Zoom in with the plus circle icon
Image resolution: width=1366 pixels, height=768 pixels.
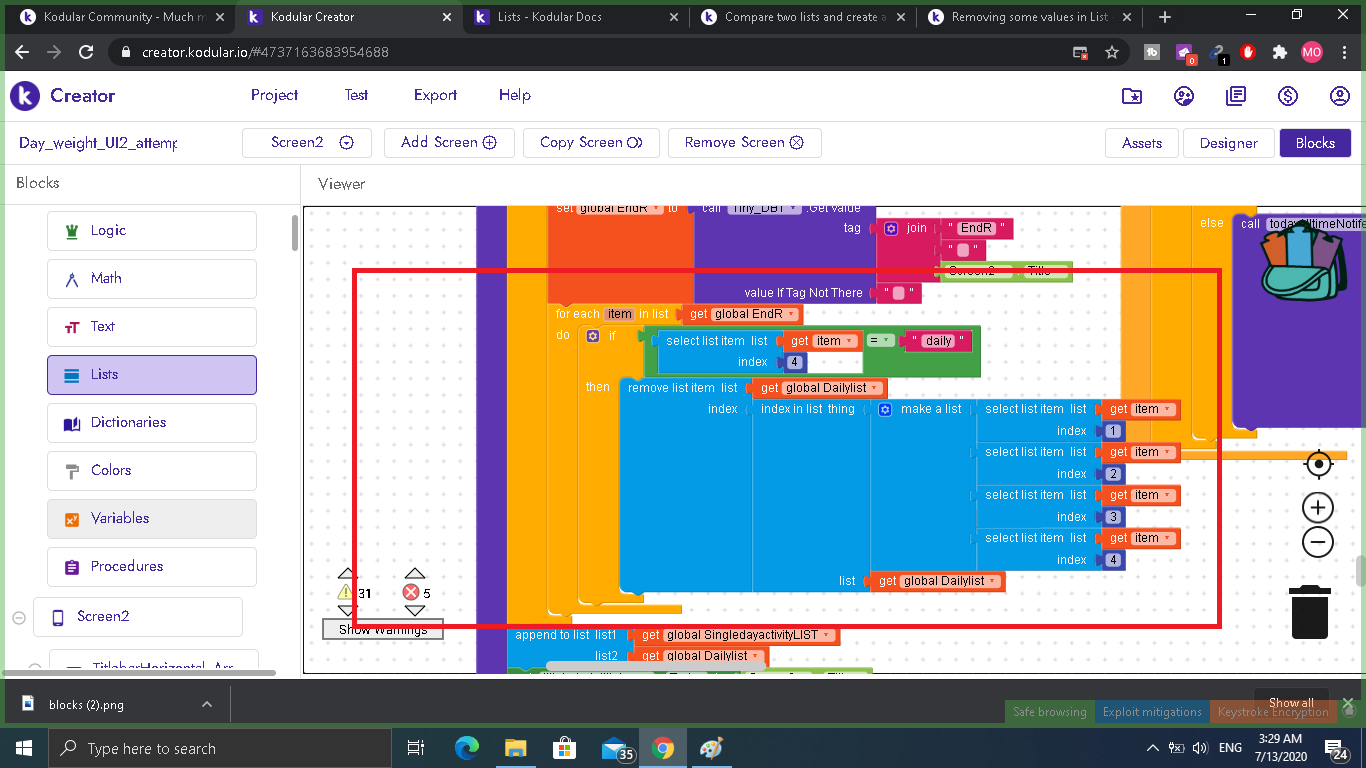1318,507
